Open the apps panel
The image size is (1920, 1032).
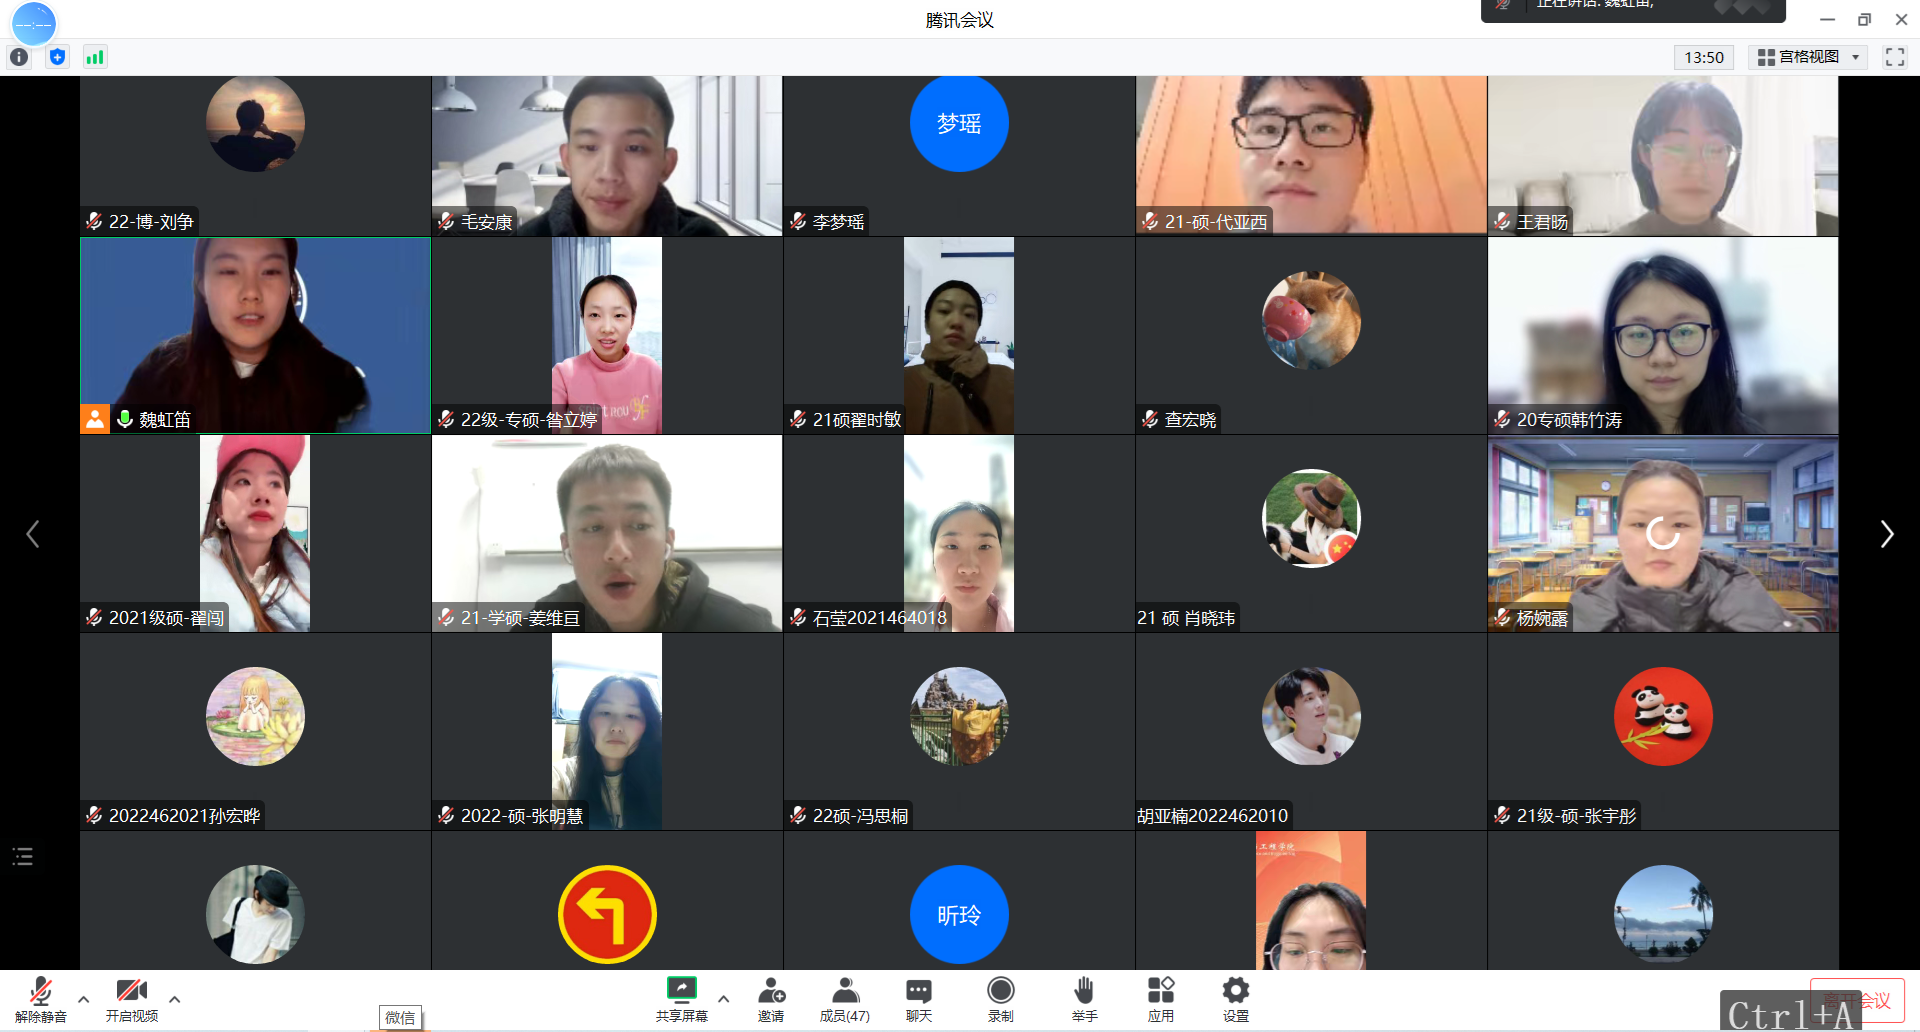(x=1161, y=999)
